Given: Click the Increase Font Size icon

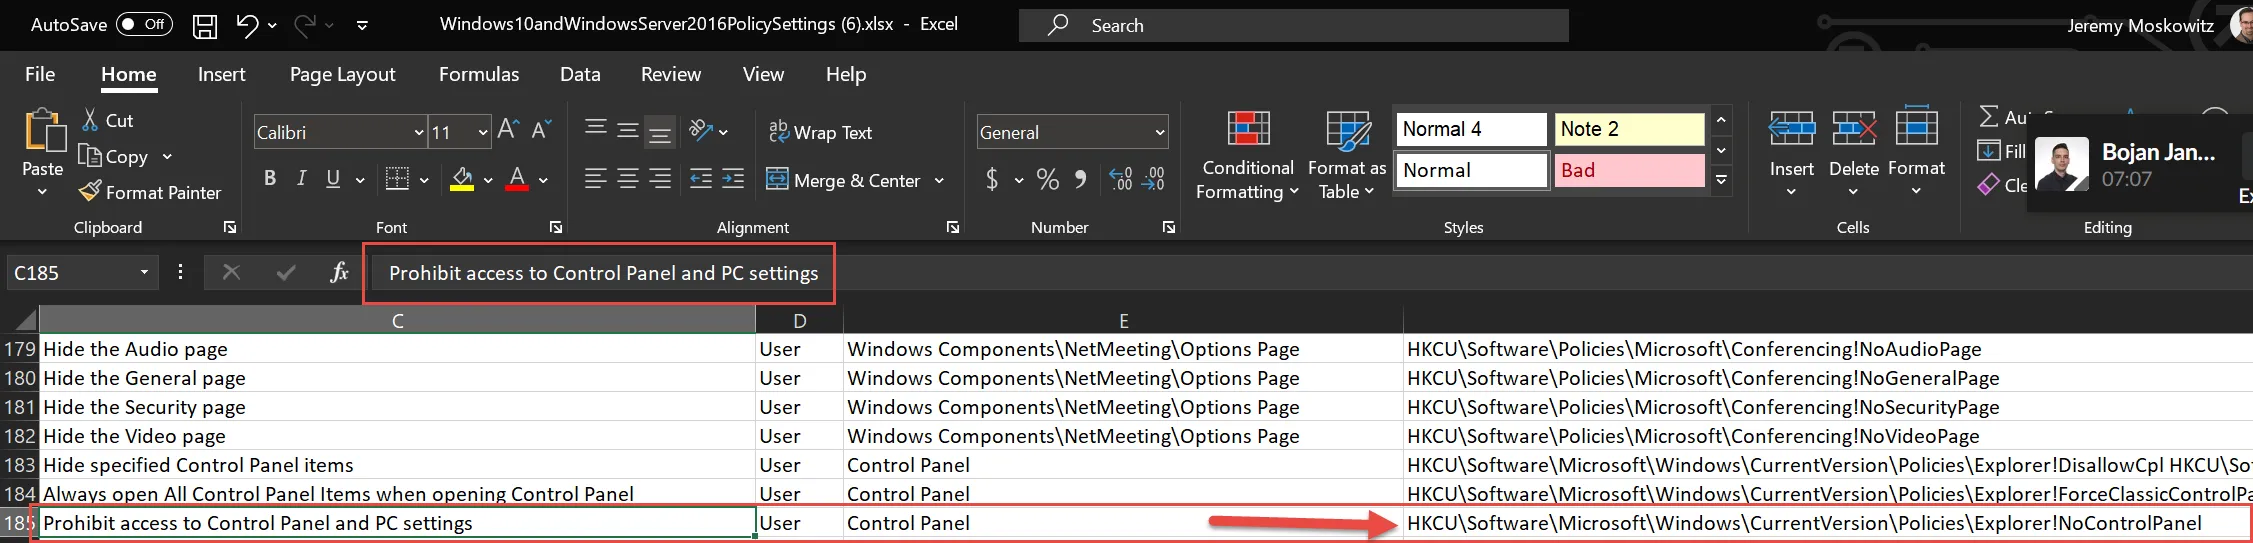Looking at the screenshot, I should pos(508,130).
